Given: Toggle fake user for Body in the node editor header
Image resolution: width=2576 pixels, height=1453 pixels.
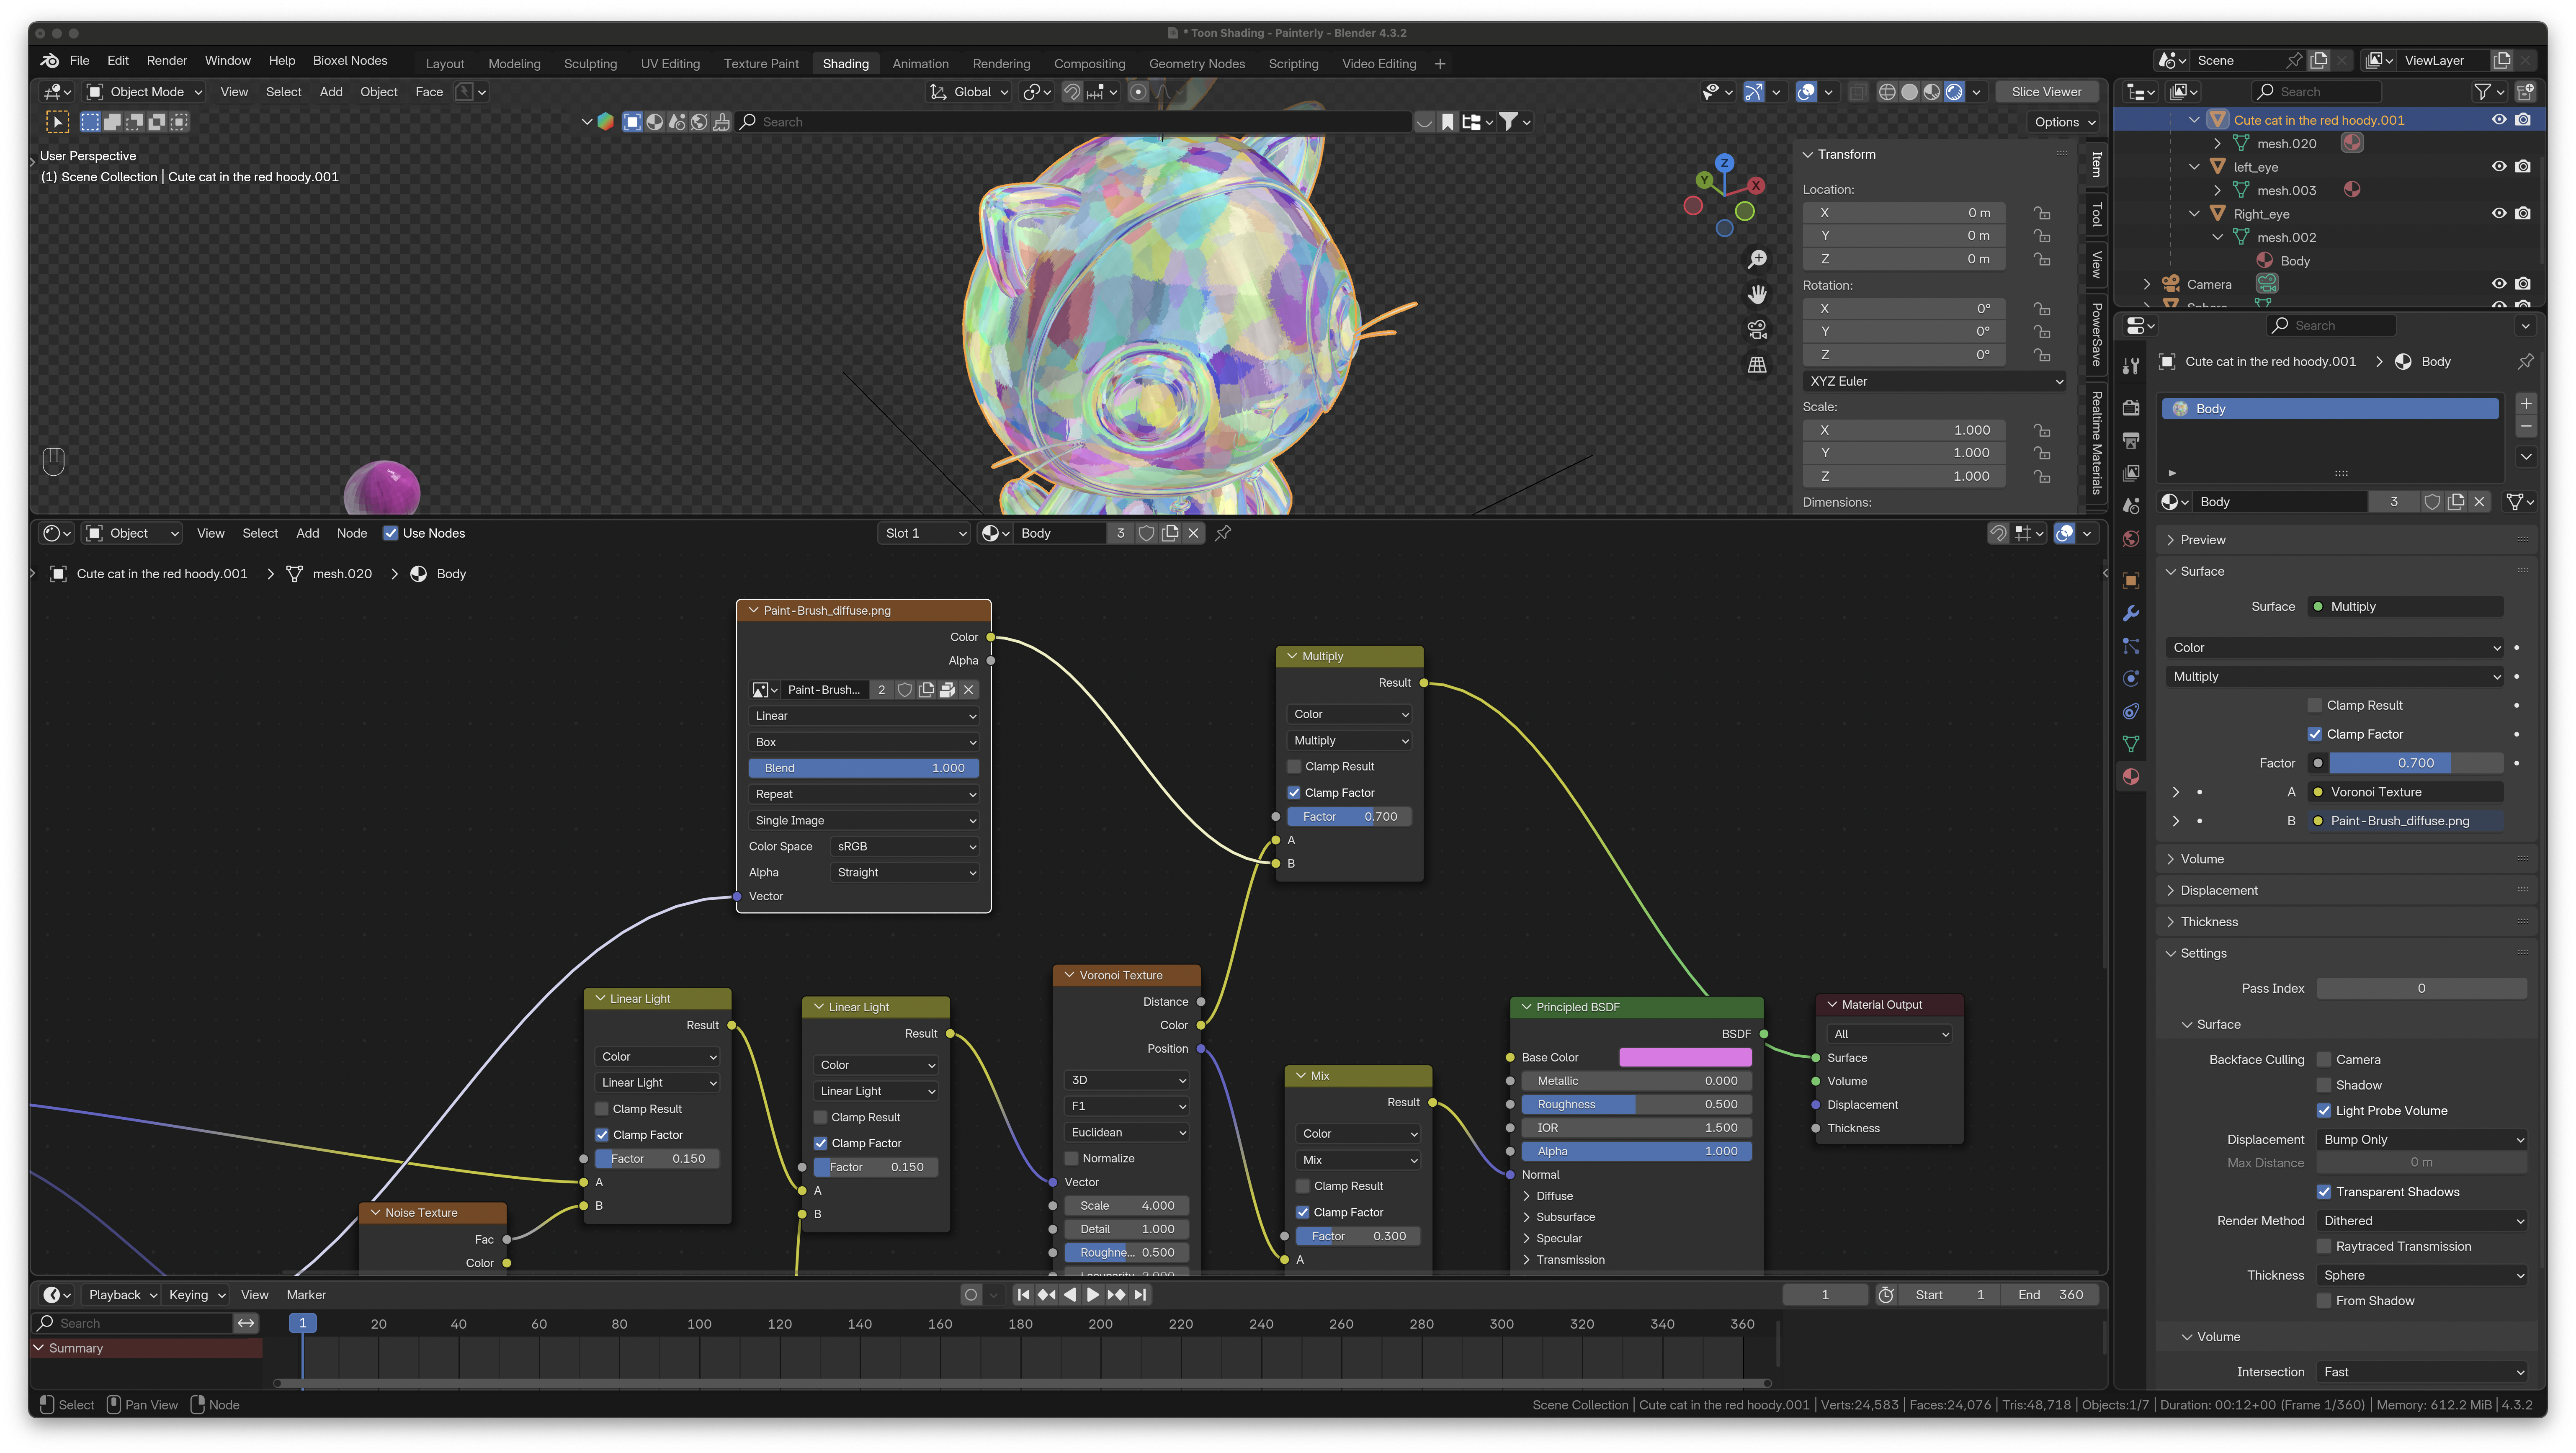Looking at the screenshot, I should pos(1146,533).
